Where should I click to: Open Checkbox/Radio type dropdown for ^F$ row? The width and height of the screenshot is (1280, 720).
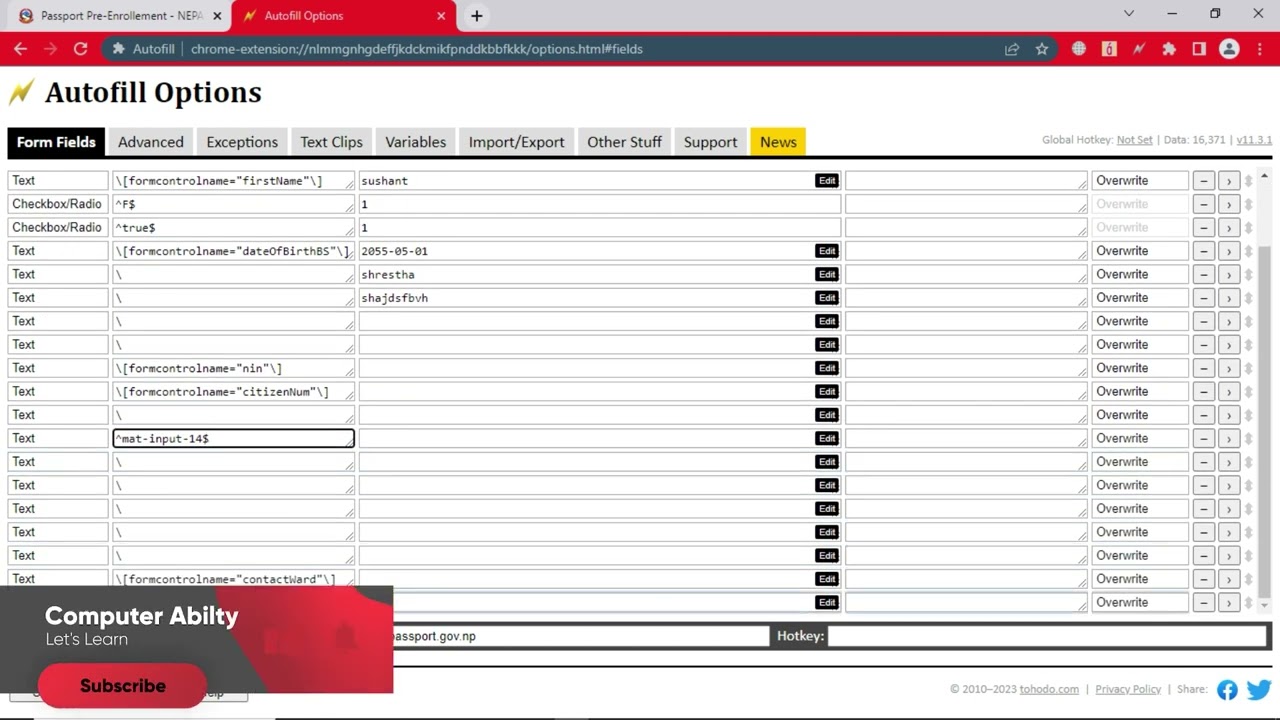tap(58, 204)
